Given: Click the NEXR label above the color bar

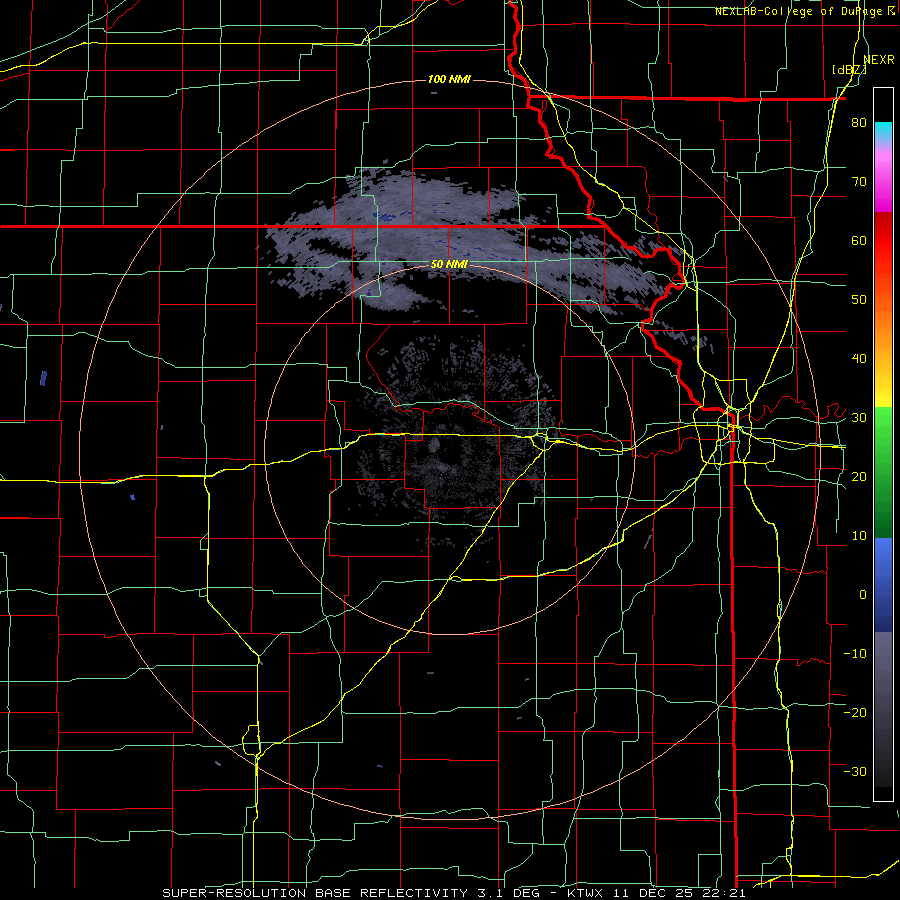Looking at the screenshot, I should pyautogui.click(x=879, y=60).
